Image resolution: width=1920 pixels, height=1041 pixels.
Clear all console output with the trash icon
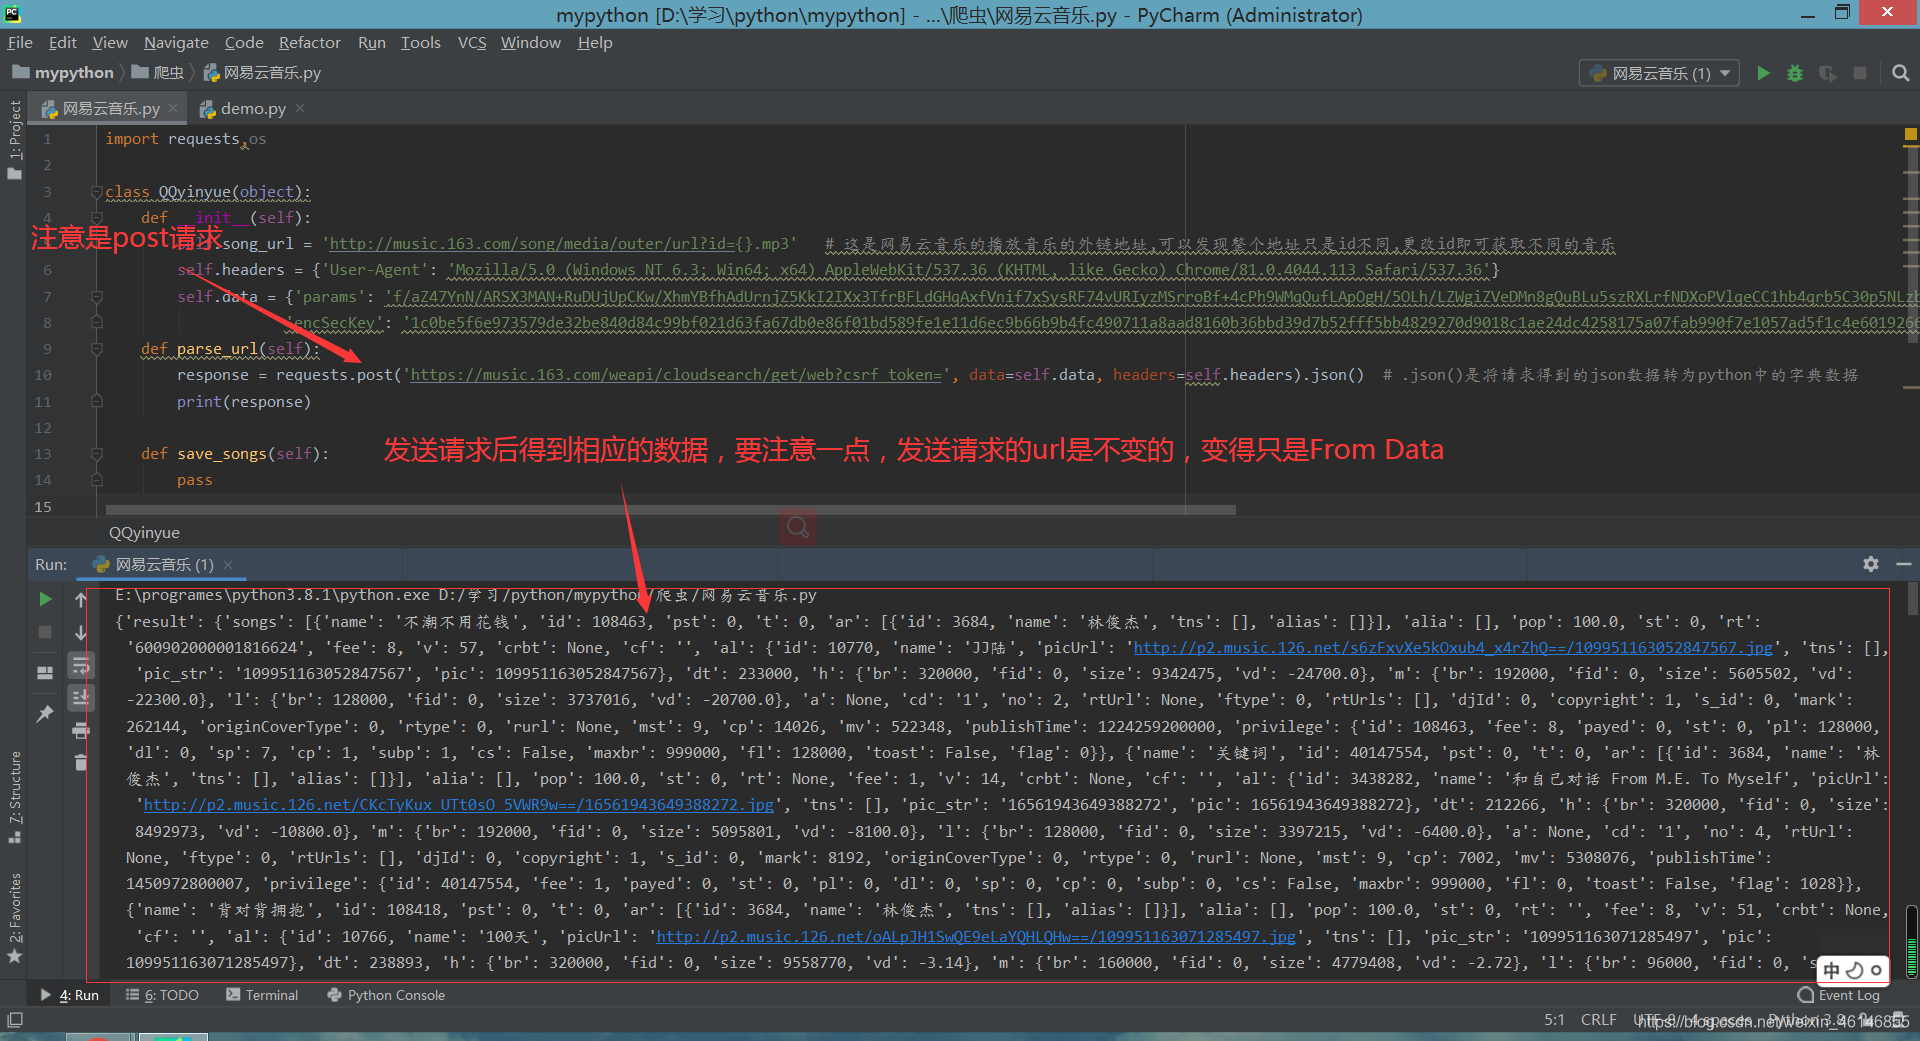point(81,763)
